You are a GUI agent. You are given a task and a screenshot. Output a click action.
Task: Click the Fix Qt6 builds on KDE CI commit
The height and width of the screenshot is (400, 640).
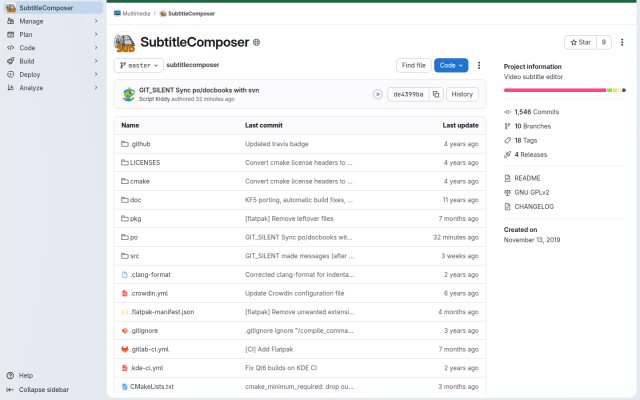point(281,368)
